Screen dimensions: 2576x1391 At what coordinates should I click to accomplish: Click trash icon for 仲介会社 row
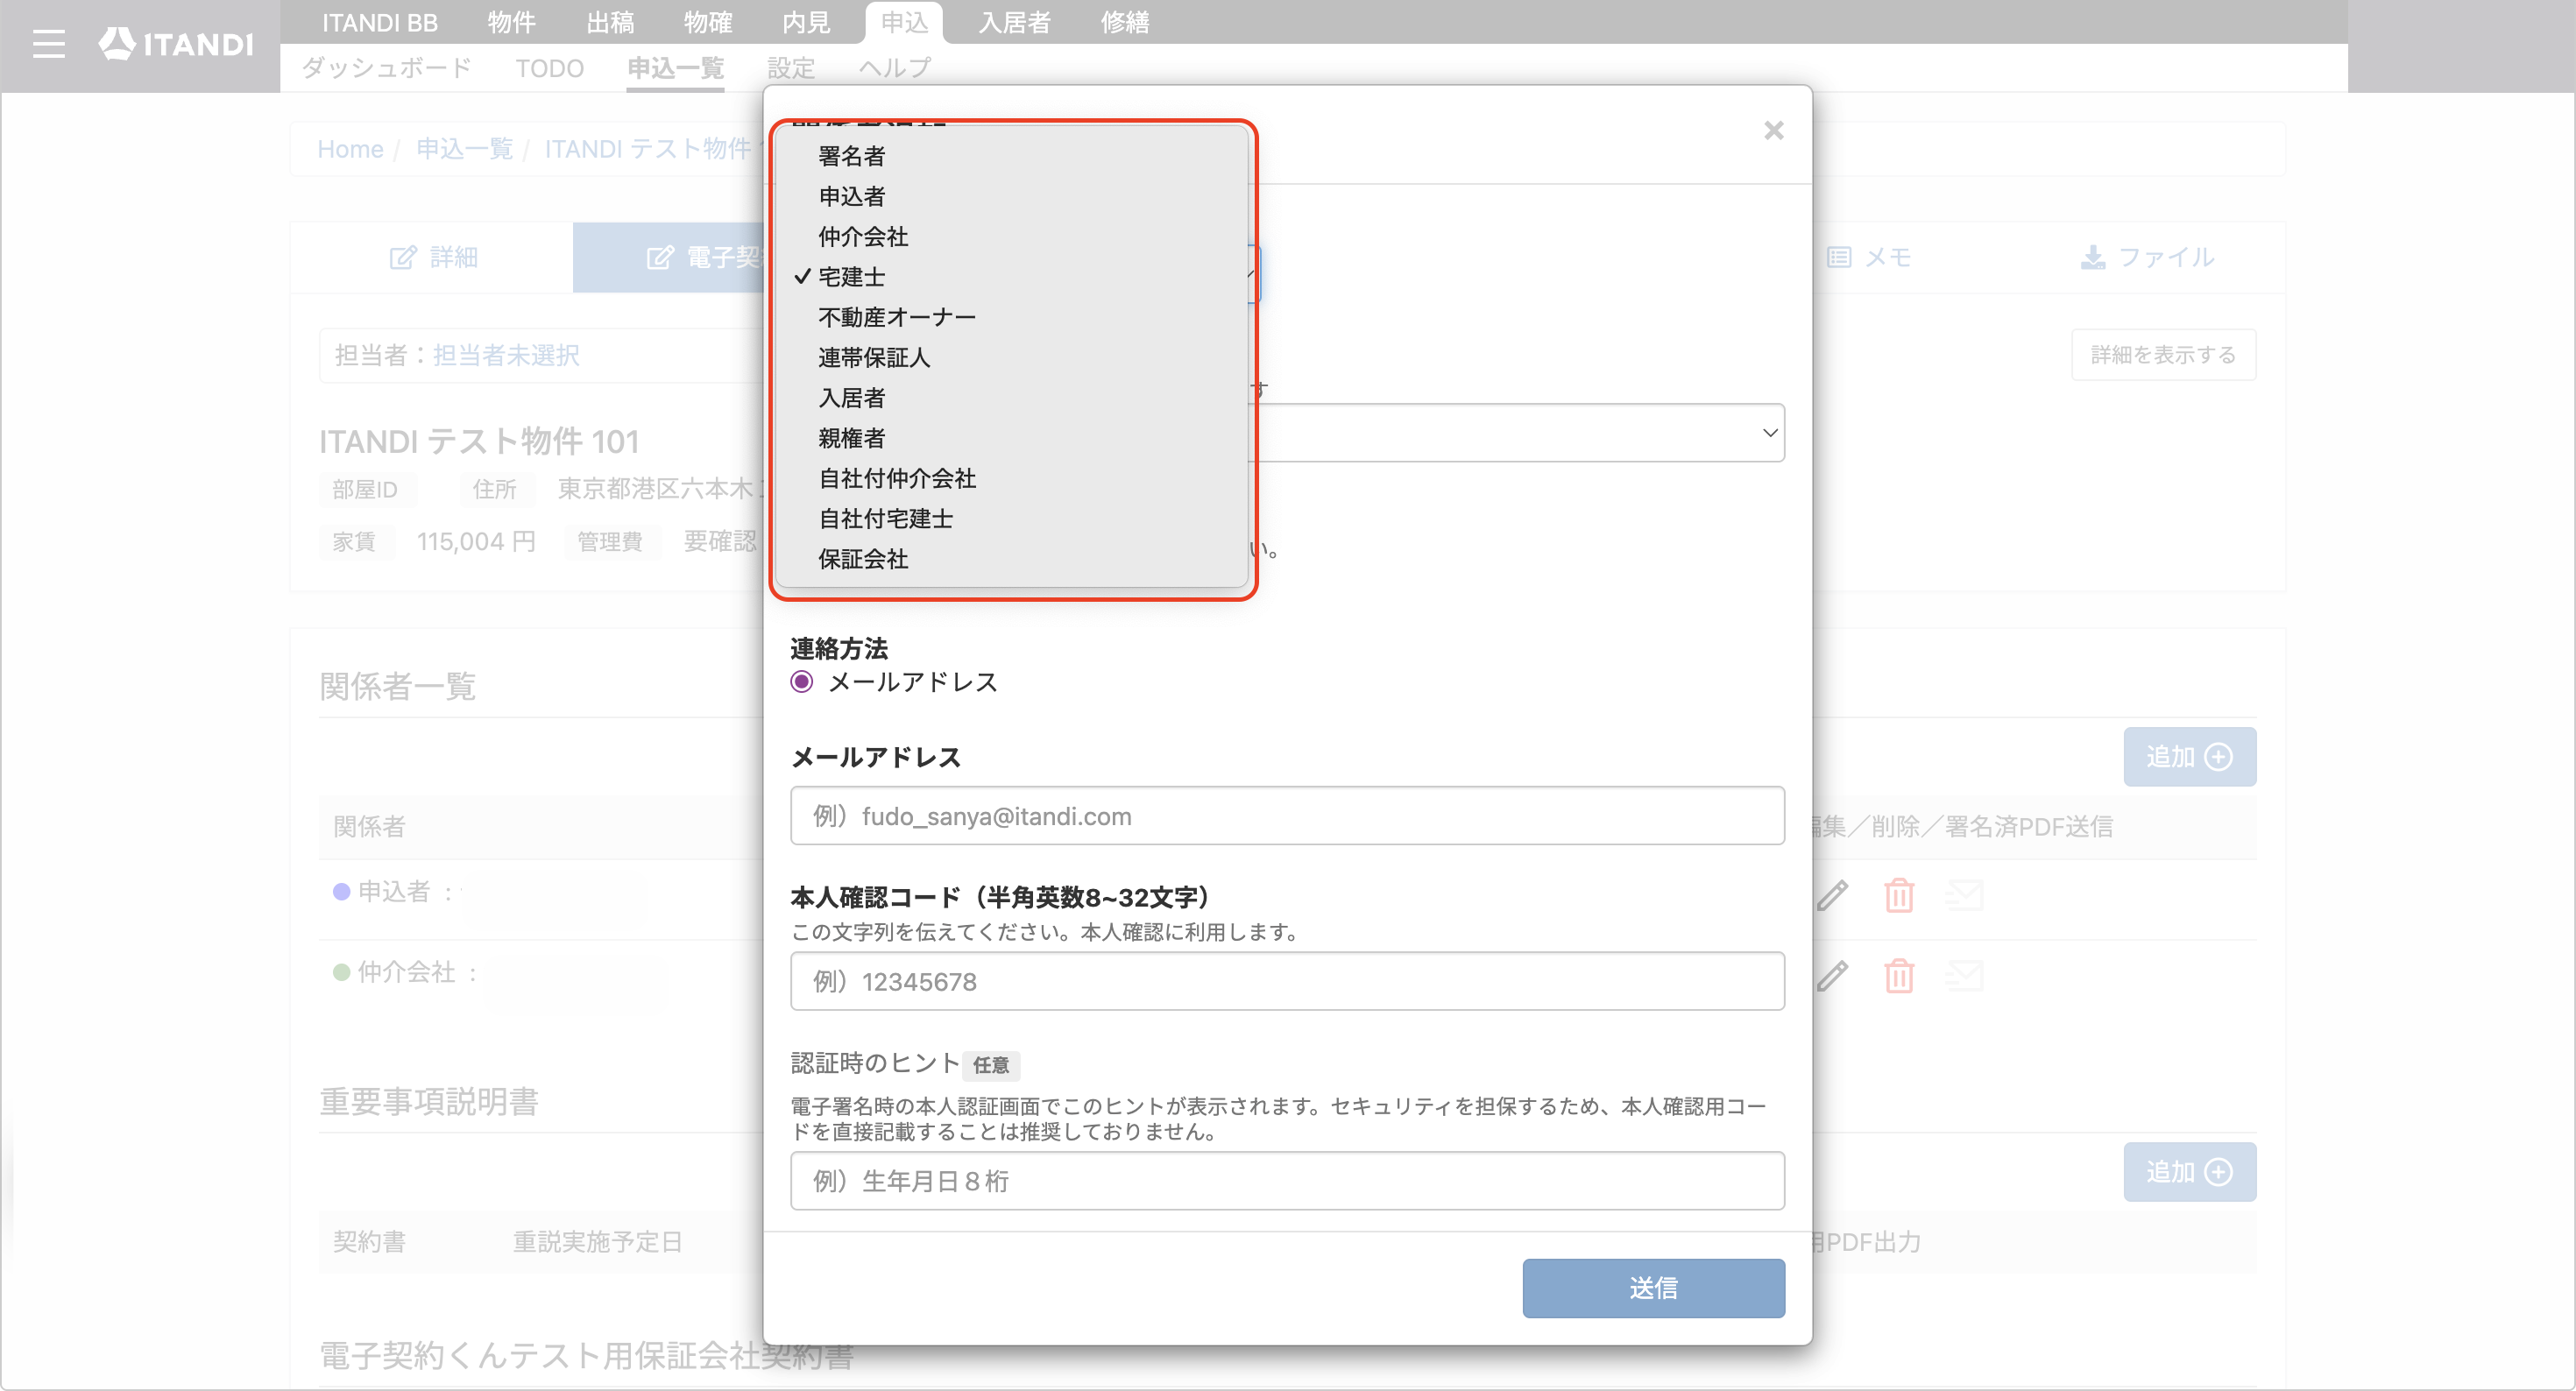pyautogui.click(x=1899, y=975)
